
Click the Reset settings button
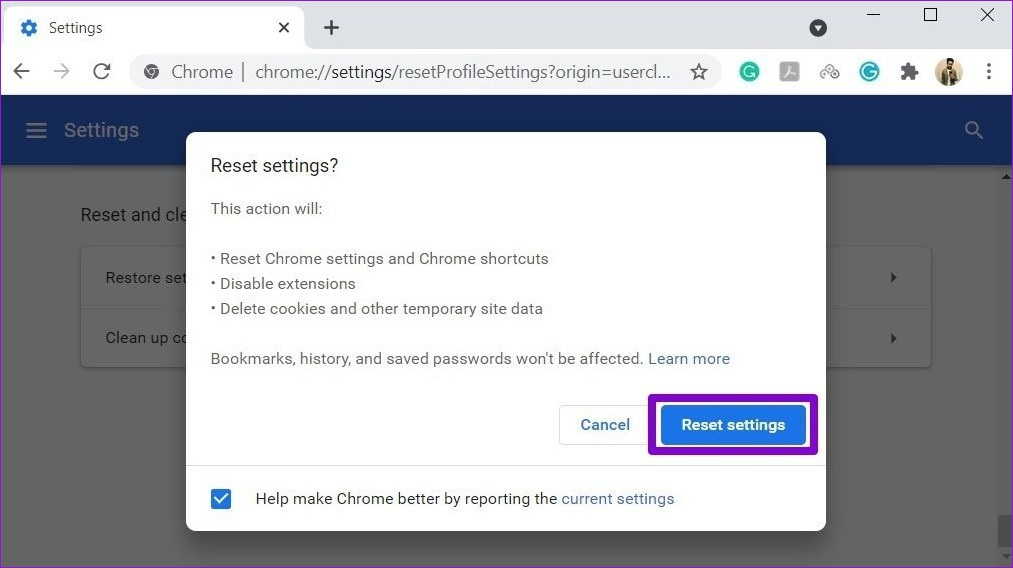click(x=733, y=425)
